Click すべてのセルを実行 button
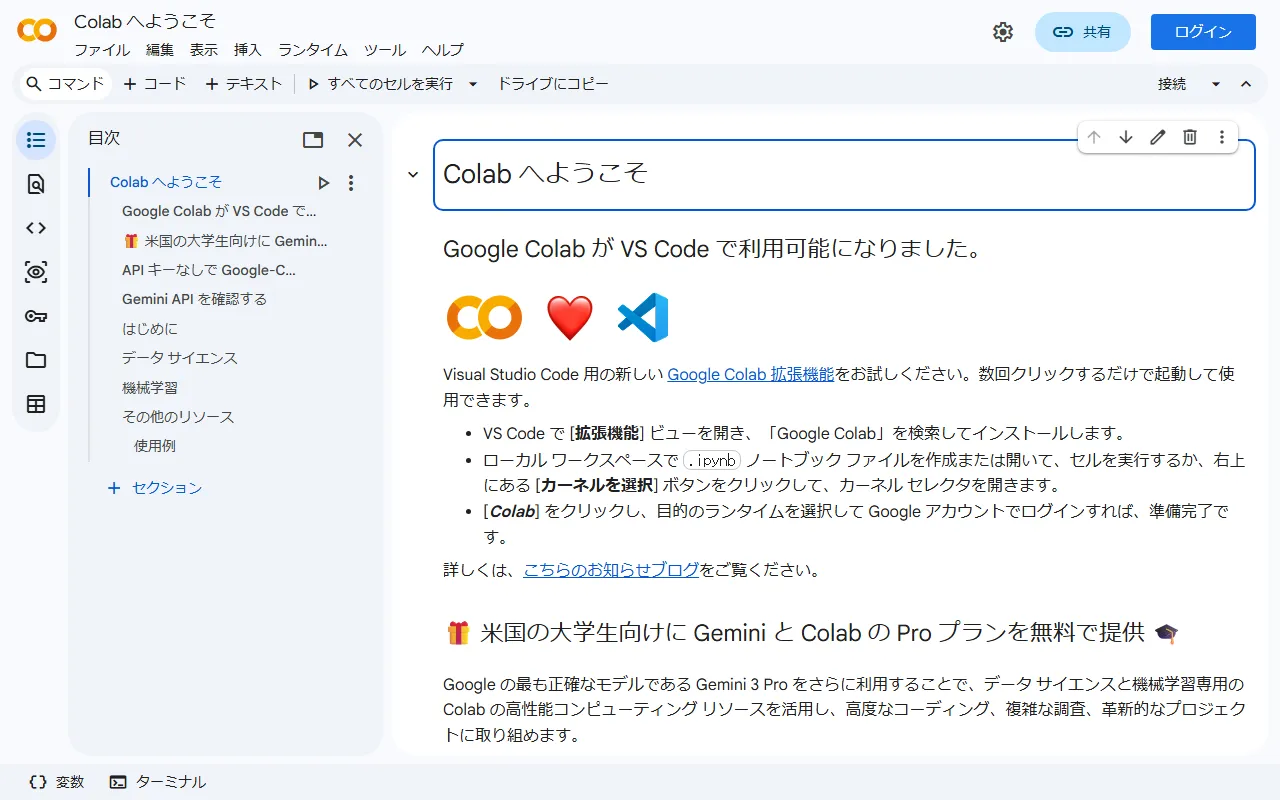Viewport: 1280px width, 800px height. 380,84
